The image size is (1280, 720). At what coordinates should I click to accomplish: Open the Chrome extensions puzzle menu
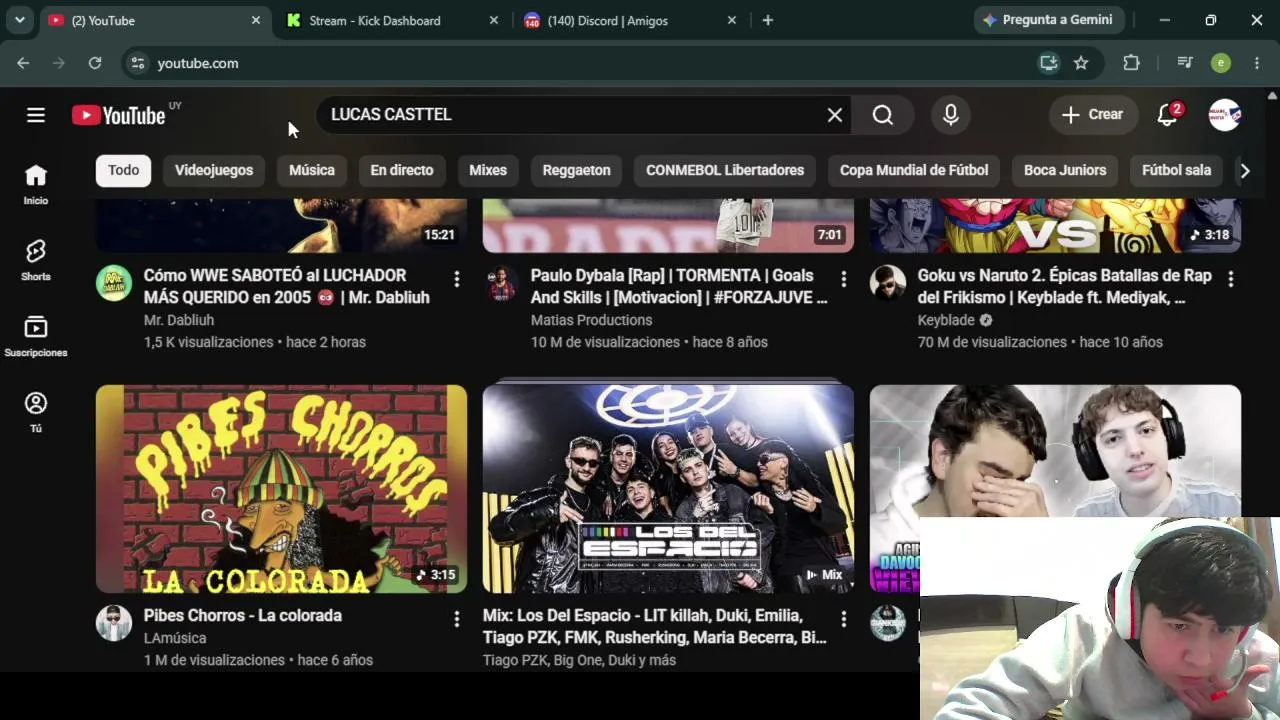[1131, 63]
